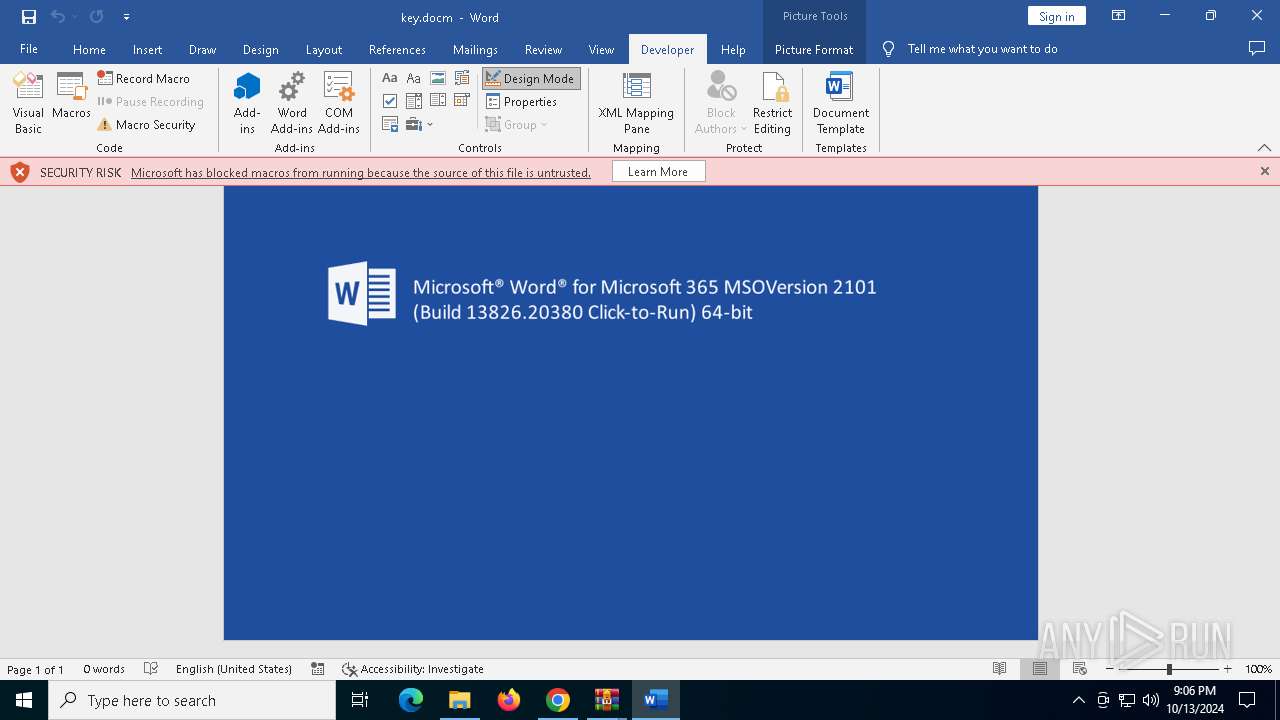The height and width of the screenshot is (720, 1280).
Task: Open Legacy Tools dropdown
Action: tap(421, 125)
